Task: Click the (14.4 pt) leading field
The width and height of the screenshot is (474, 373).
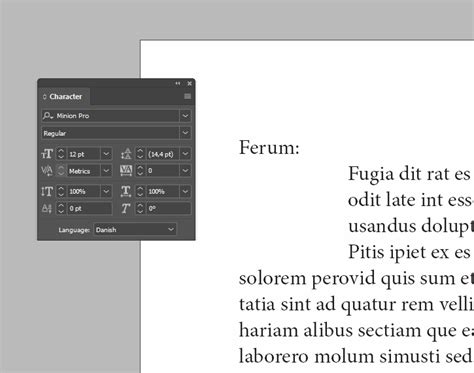Action: click(163, 154)
